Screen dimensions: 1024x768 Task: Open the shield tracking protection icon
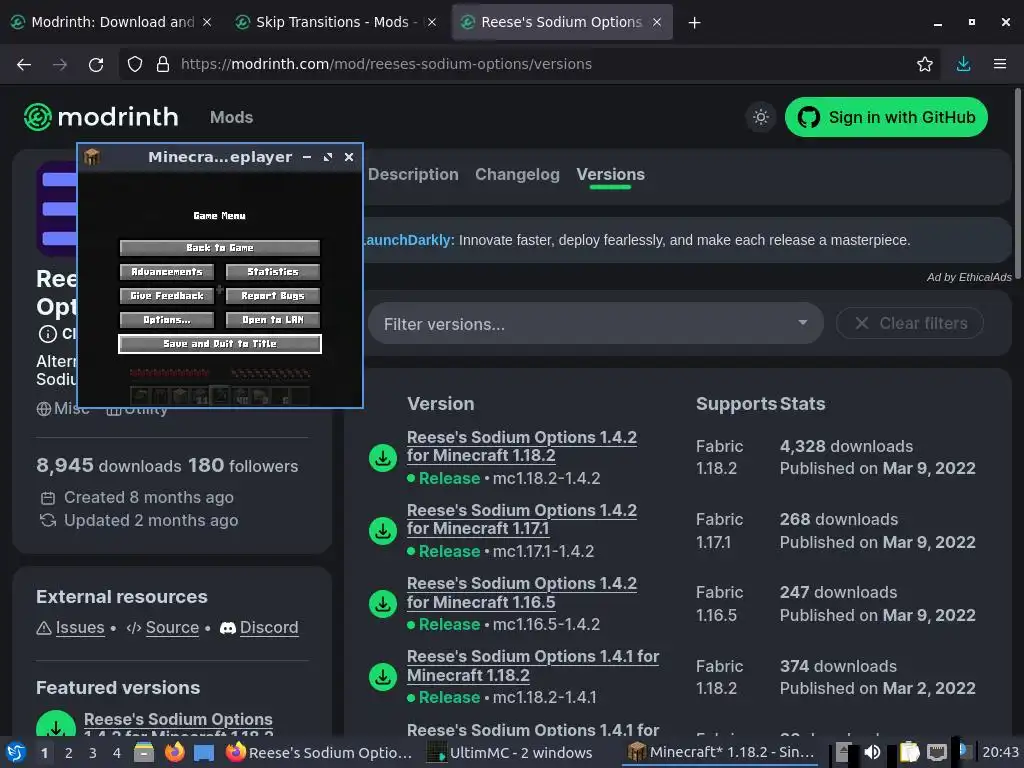(x=135, y=64)
